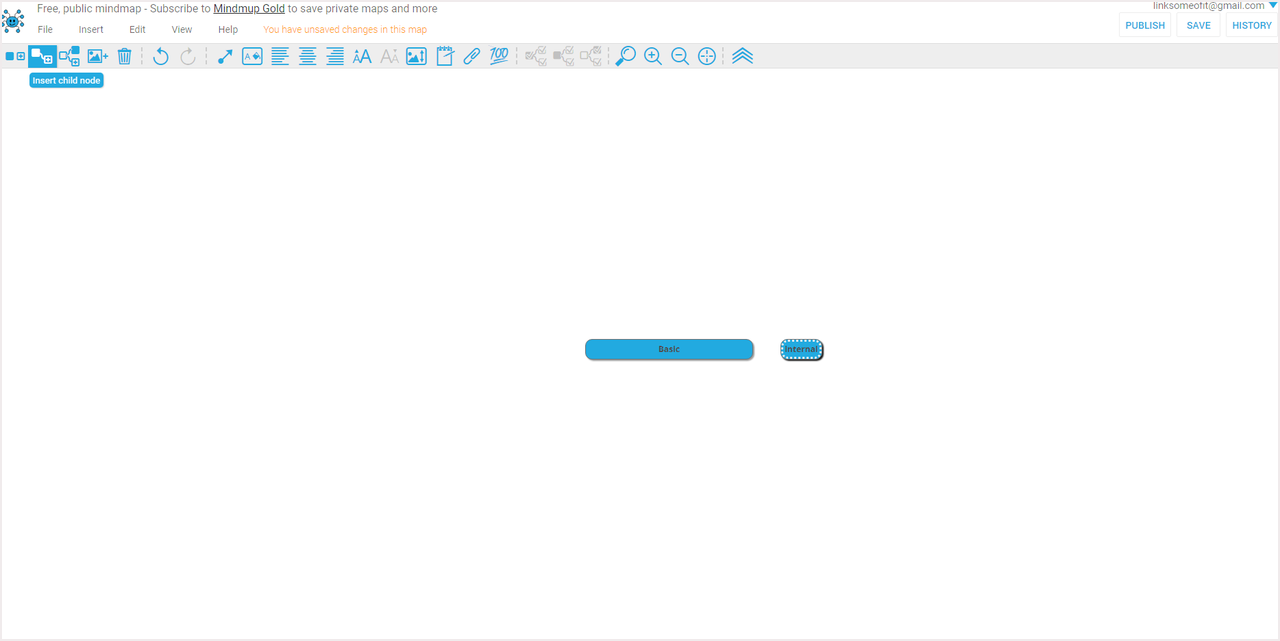1280x641 pixels.
Task: Increase text size with the AA icon
Action: click(362, 56)
